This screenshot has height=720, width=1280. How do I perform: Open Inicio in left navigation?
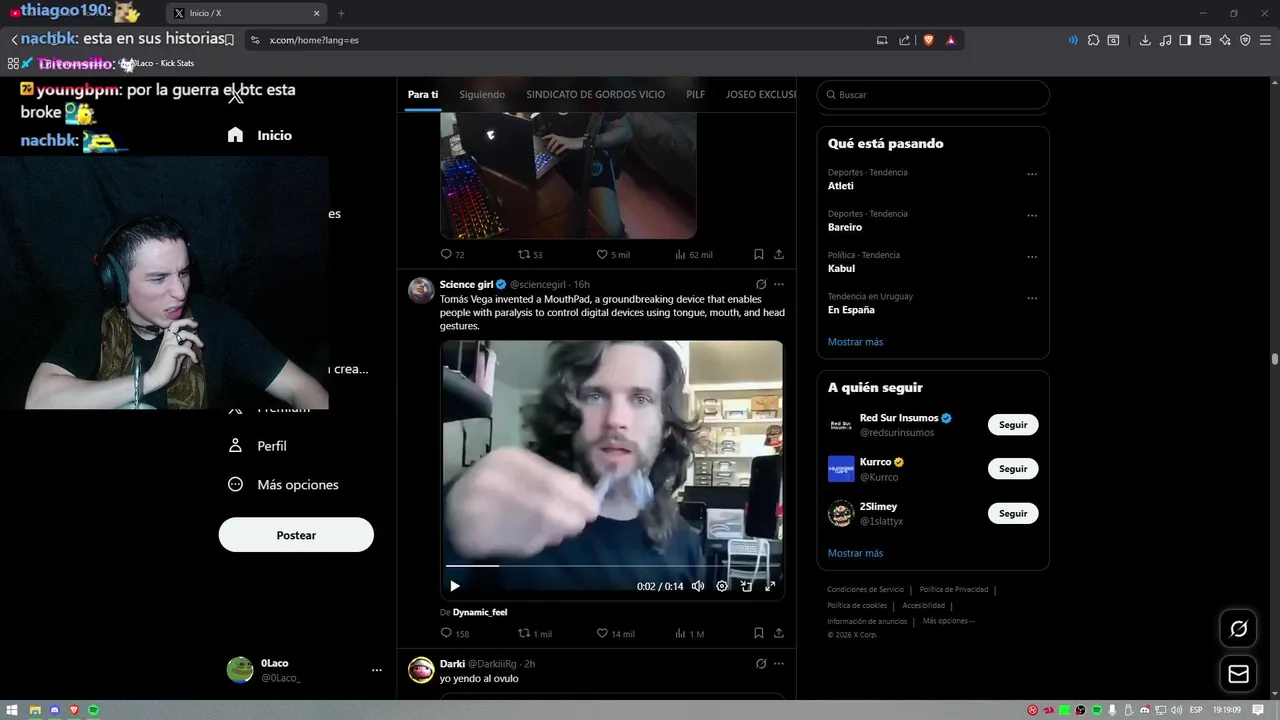point(260,135)
